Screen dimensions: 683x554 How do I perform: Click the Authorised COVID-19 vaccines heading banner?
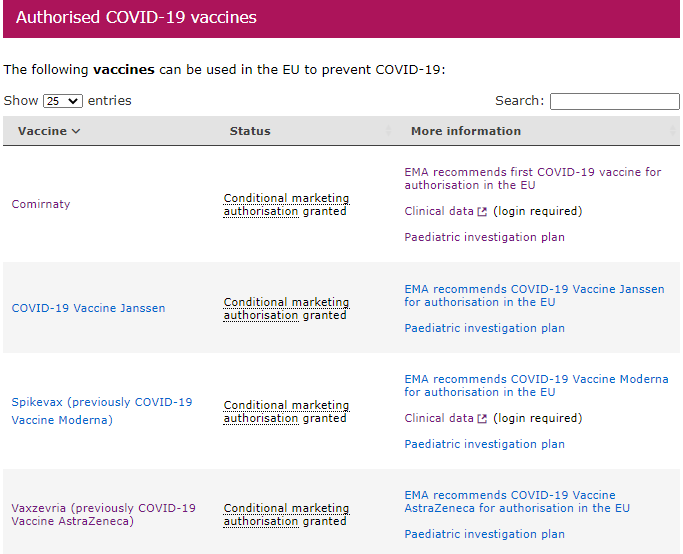(342, 18)
